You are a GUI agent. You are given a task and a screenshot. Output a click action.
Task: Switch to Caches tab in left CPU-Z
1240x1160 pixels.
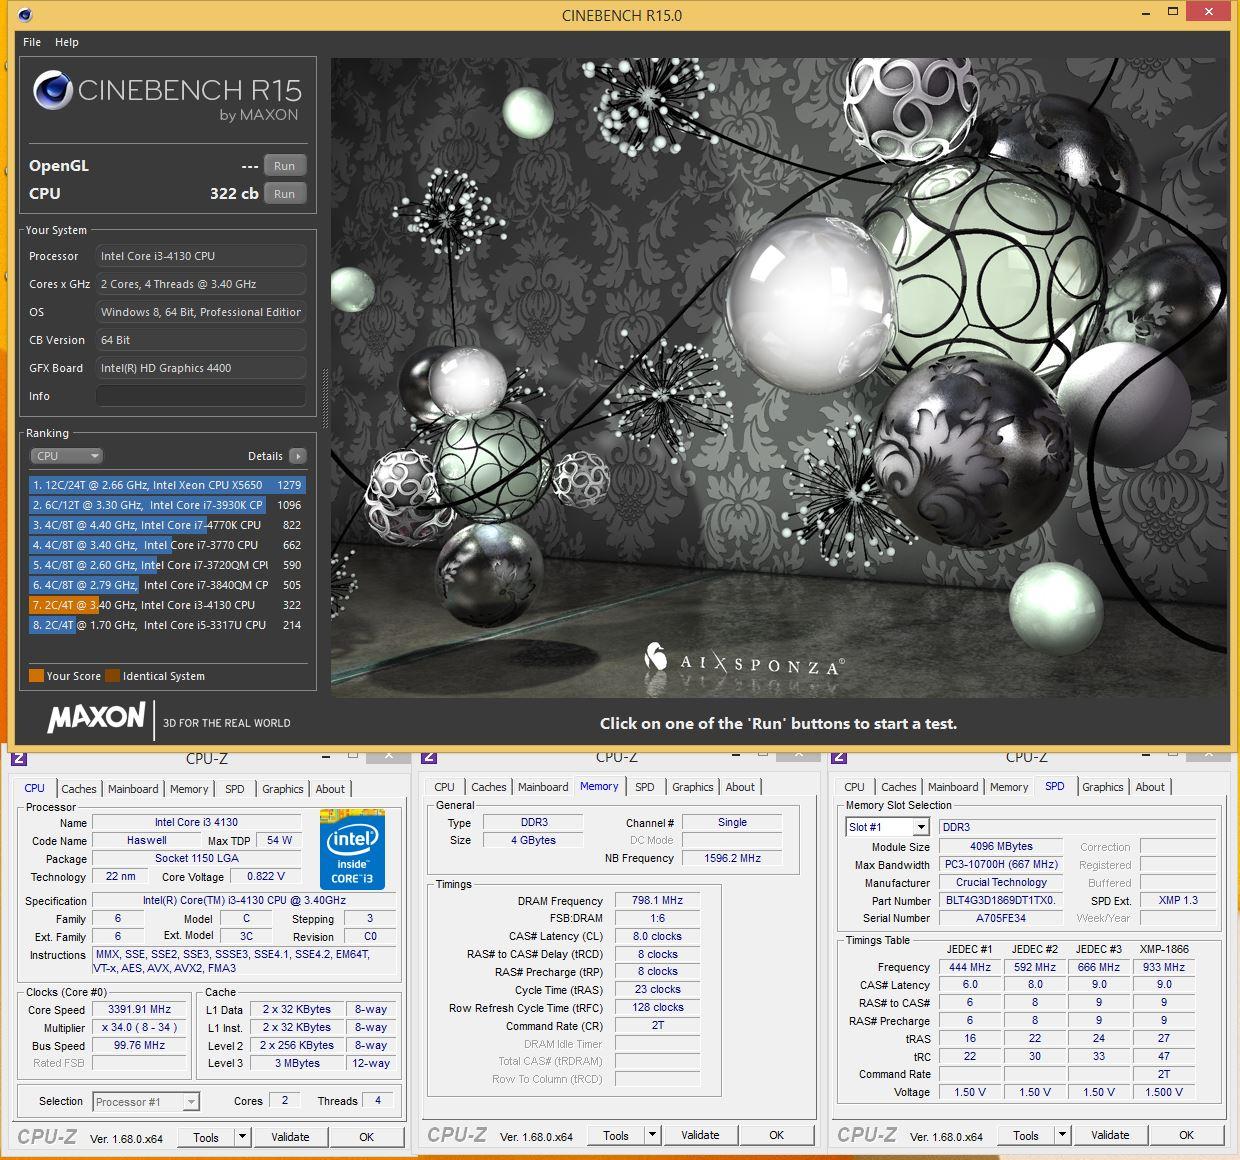pyautogui.click(x=79, y=789)
